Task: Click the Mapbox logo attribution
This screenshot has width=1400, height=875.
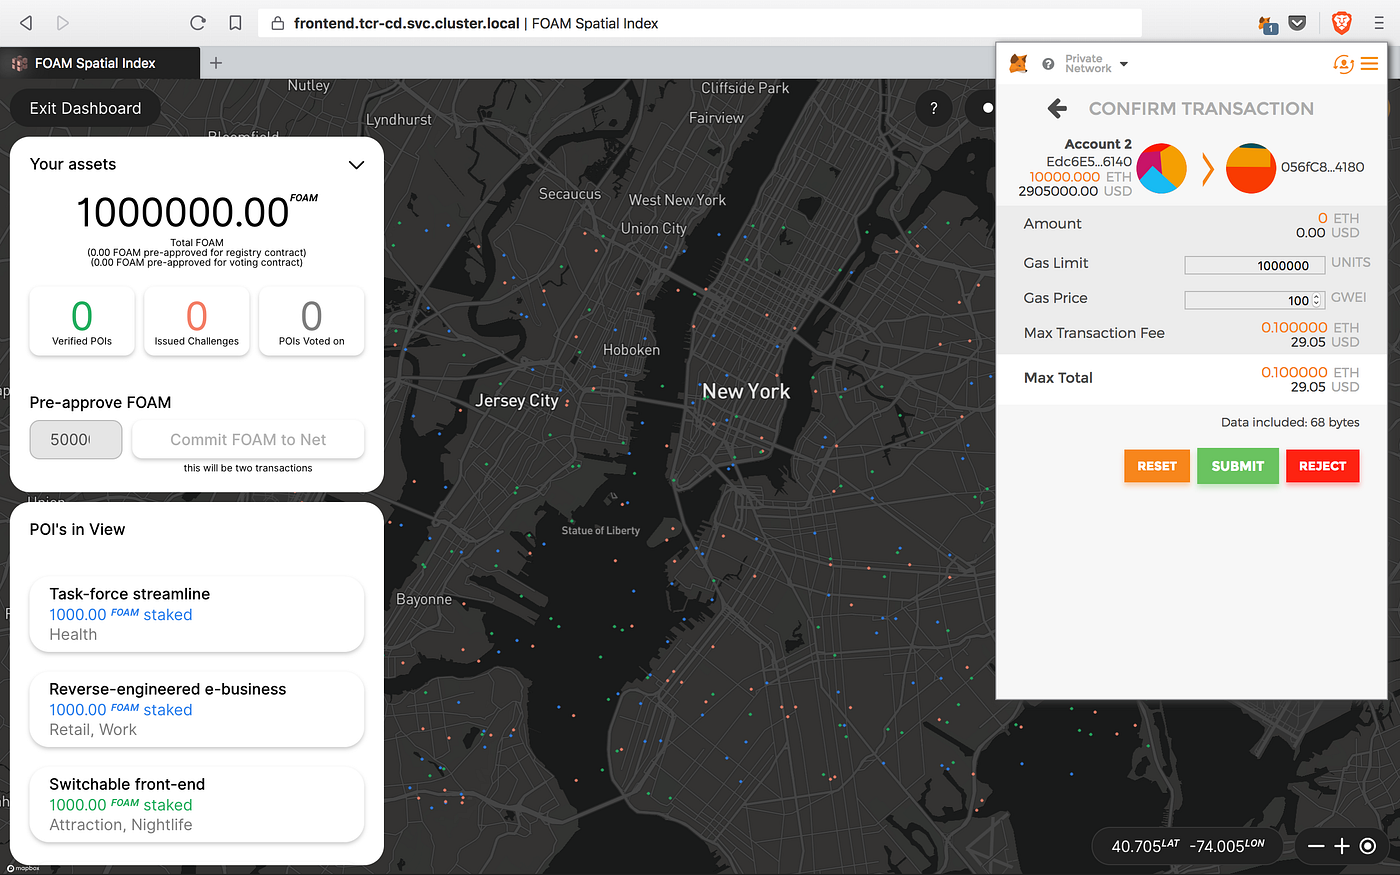Action: [22, 868]
